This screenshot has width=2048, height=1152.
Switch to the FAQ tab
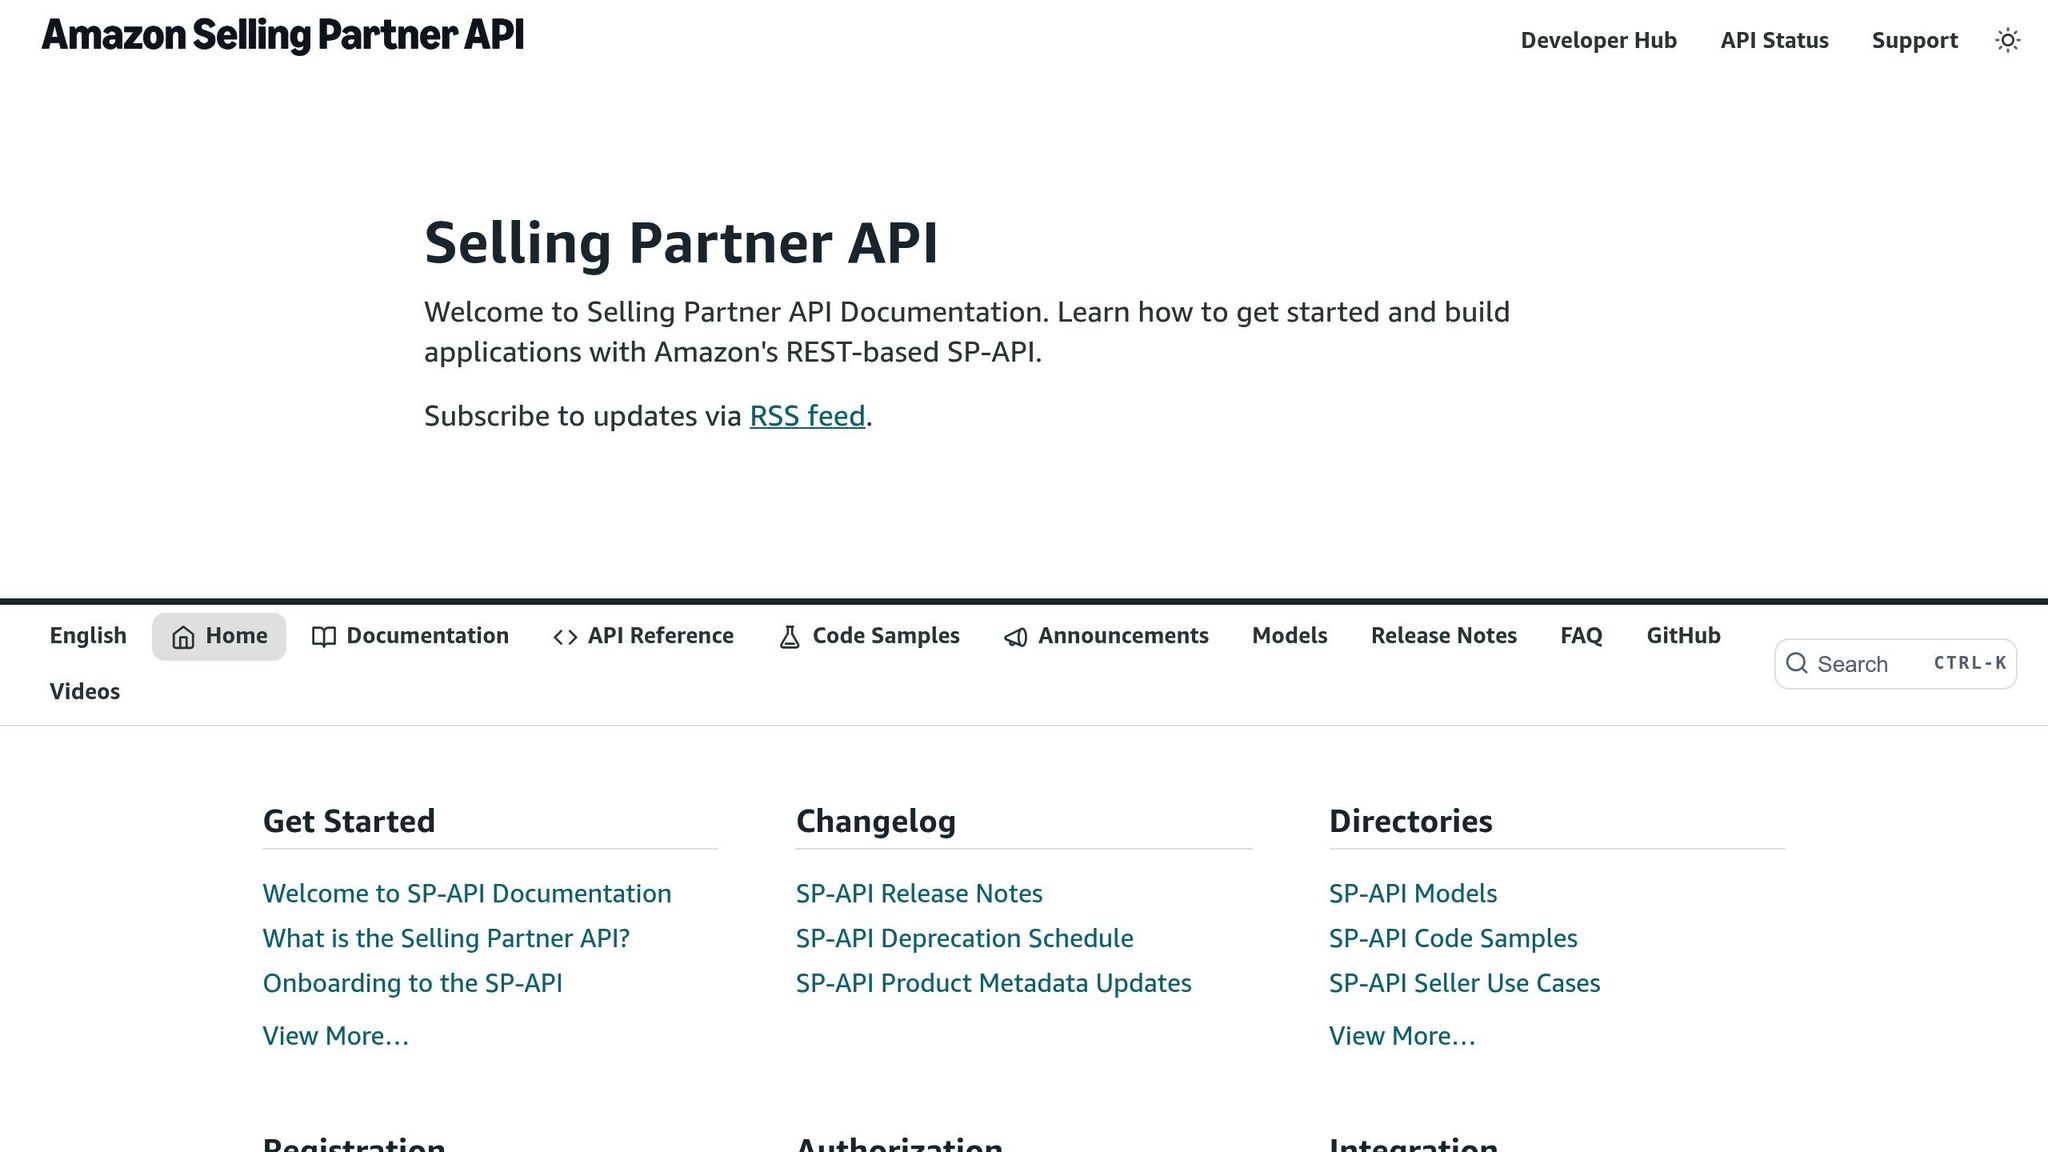[x=1580, y=636]
